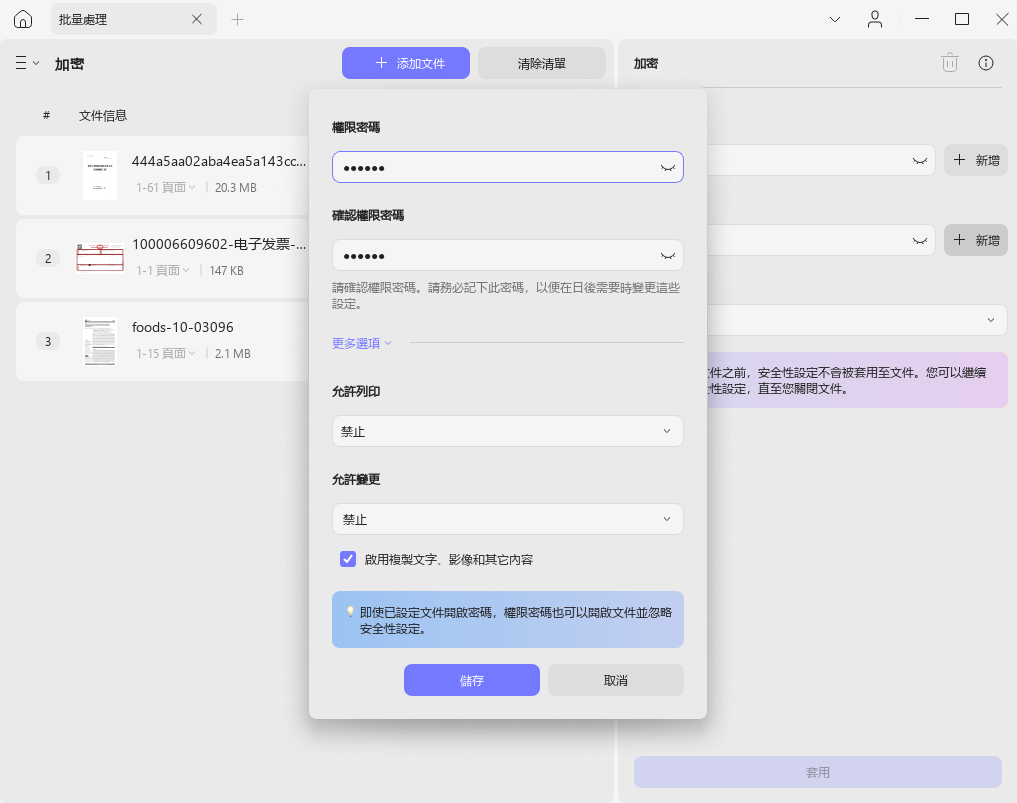This screenshot has width=1017, height=803.
Task: Click the 取消 button in the dialog
Action: click(615, 680)
